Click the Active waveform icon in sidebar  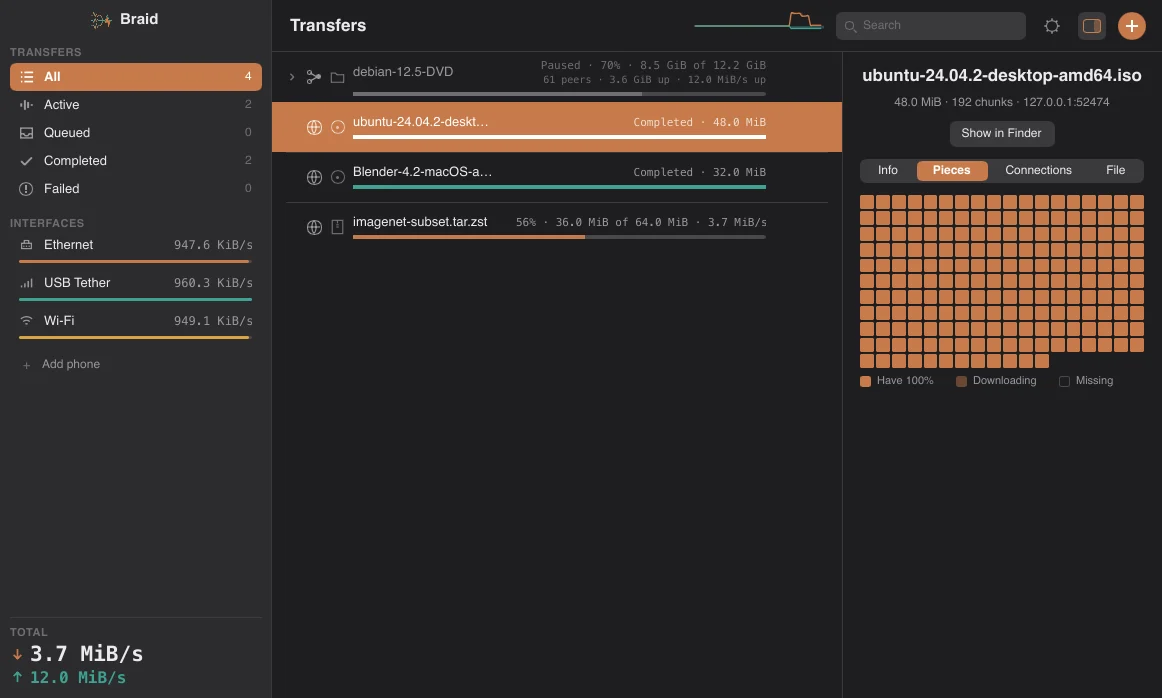pos(27,104)
